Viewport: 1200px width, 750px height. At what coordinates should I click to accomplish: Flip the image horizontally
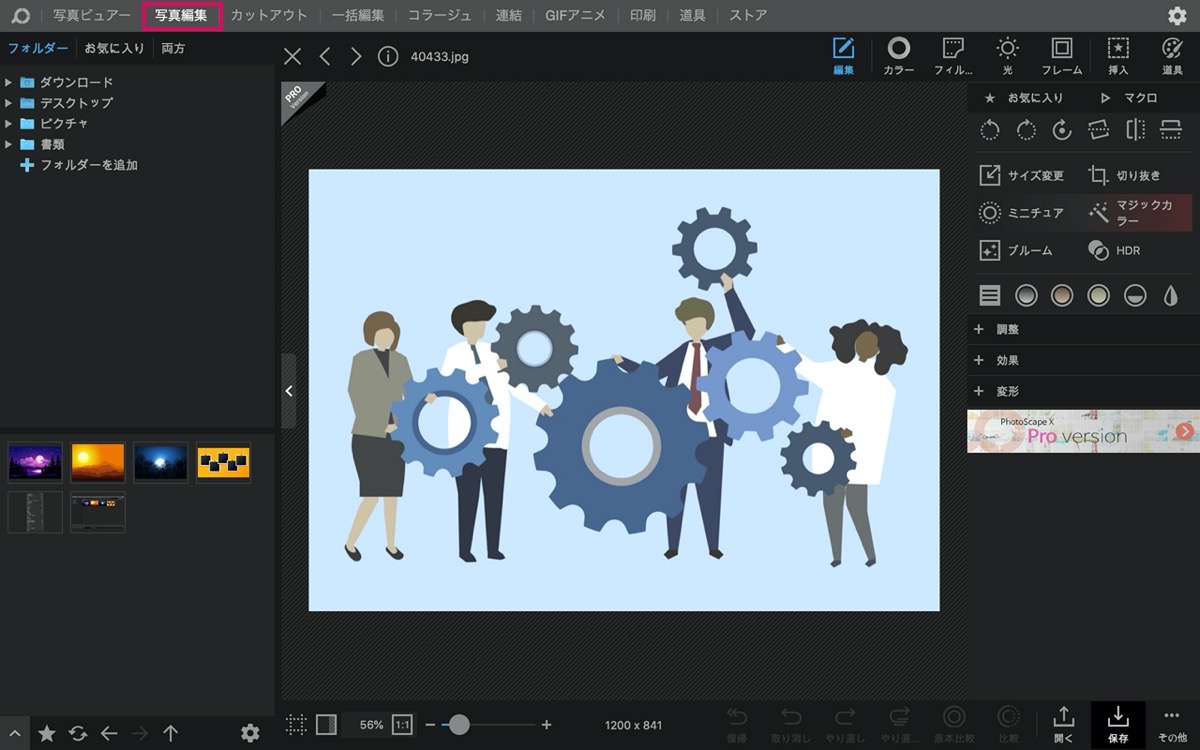1135,130
